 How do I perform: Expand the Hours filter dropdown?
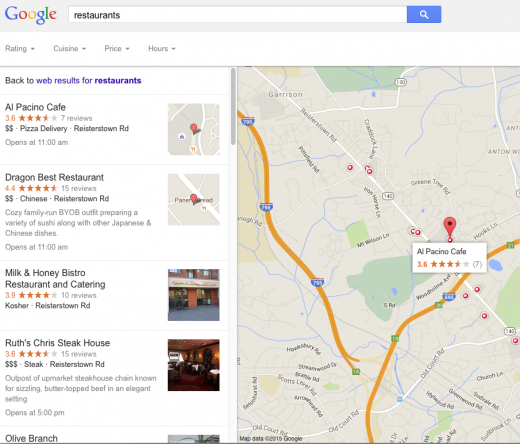coord(162,49)
